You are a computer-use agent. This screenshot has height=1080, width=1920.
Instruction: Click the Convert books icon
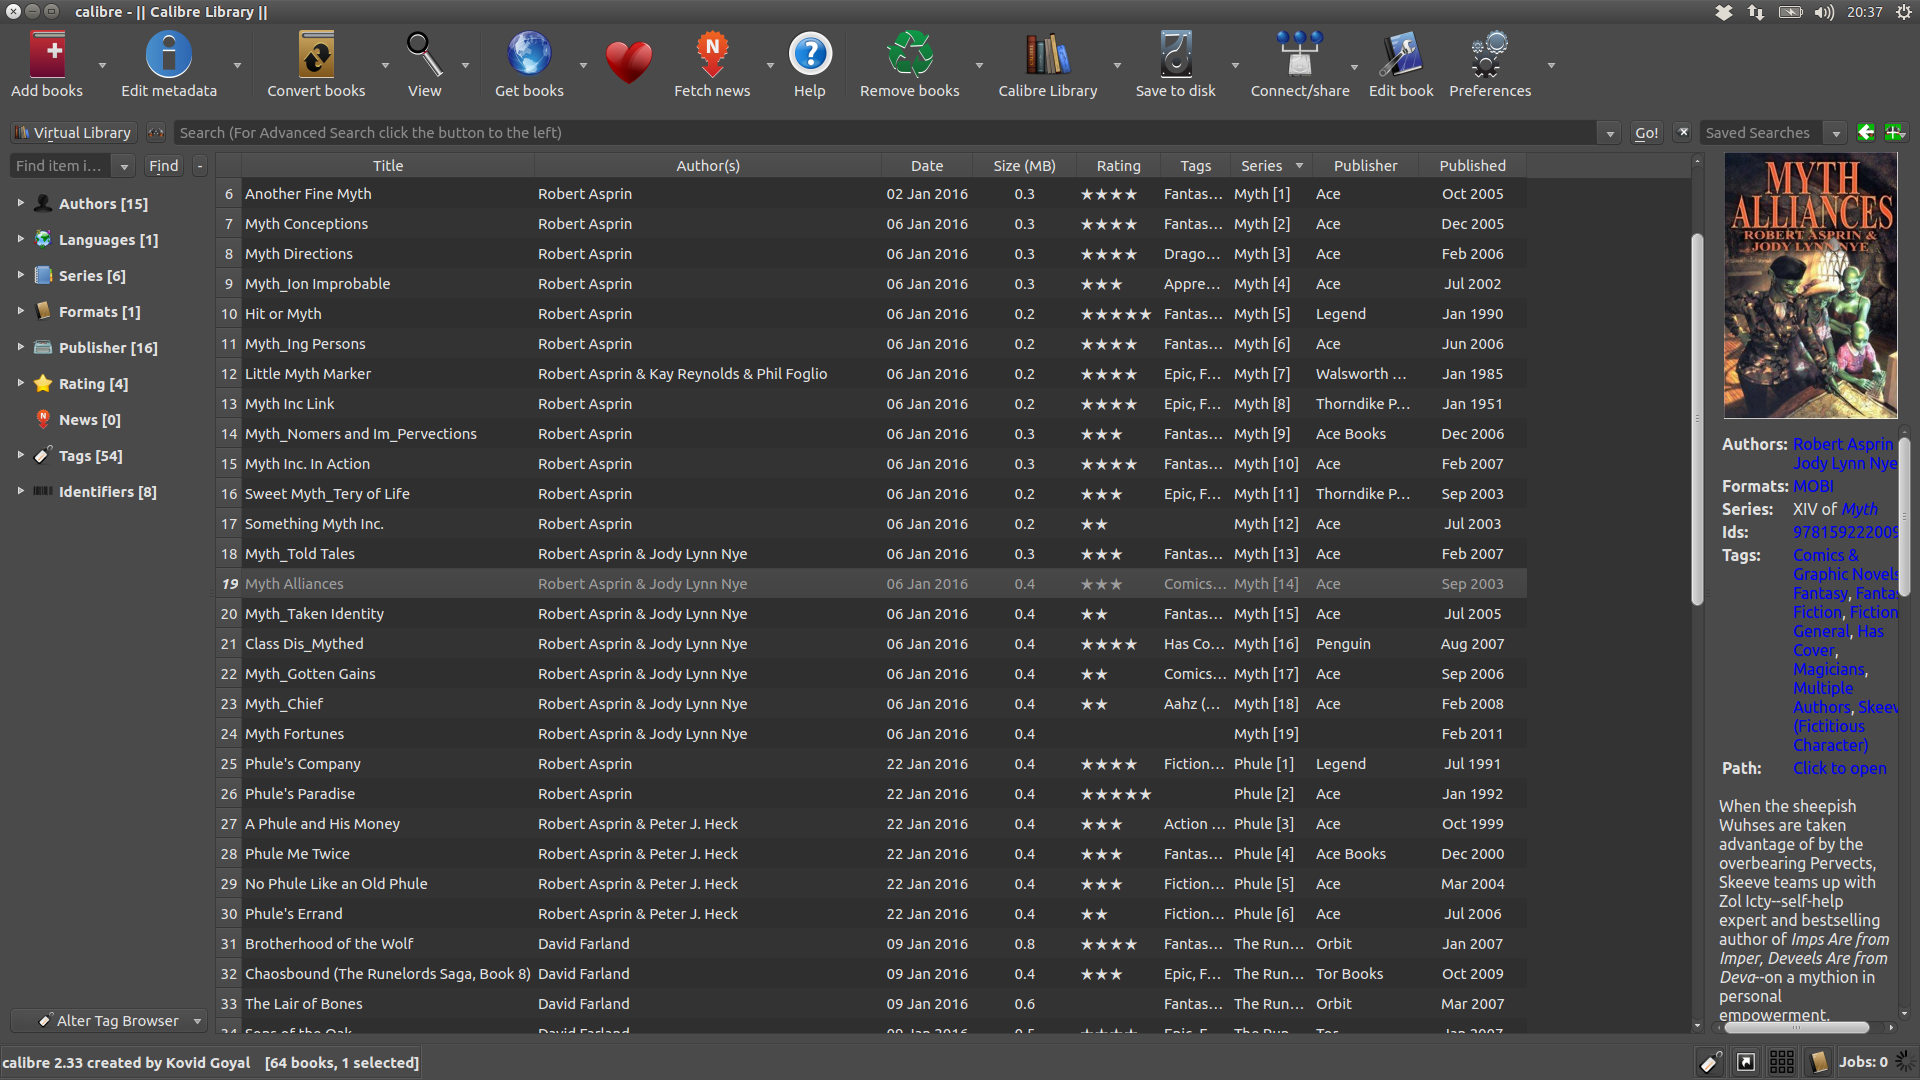(316, 56)
